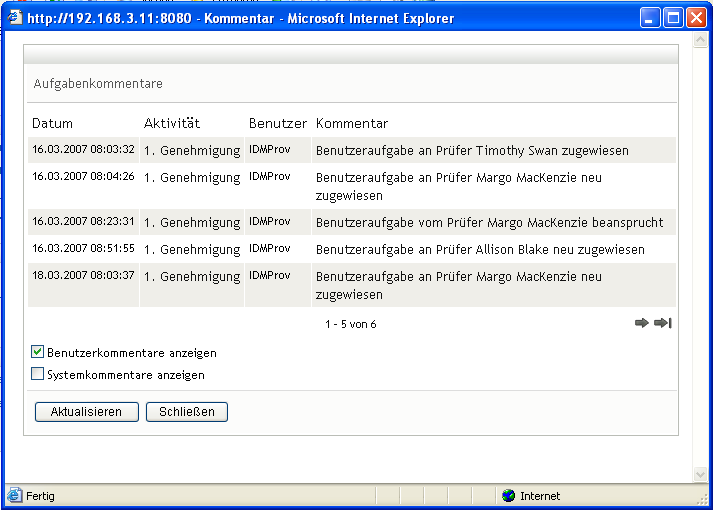Maximize the Kommentar window
This screenshot has height=510, width=713.
pos(673,18)
